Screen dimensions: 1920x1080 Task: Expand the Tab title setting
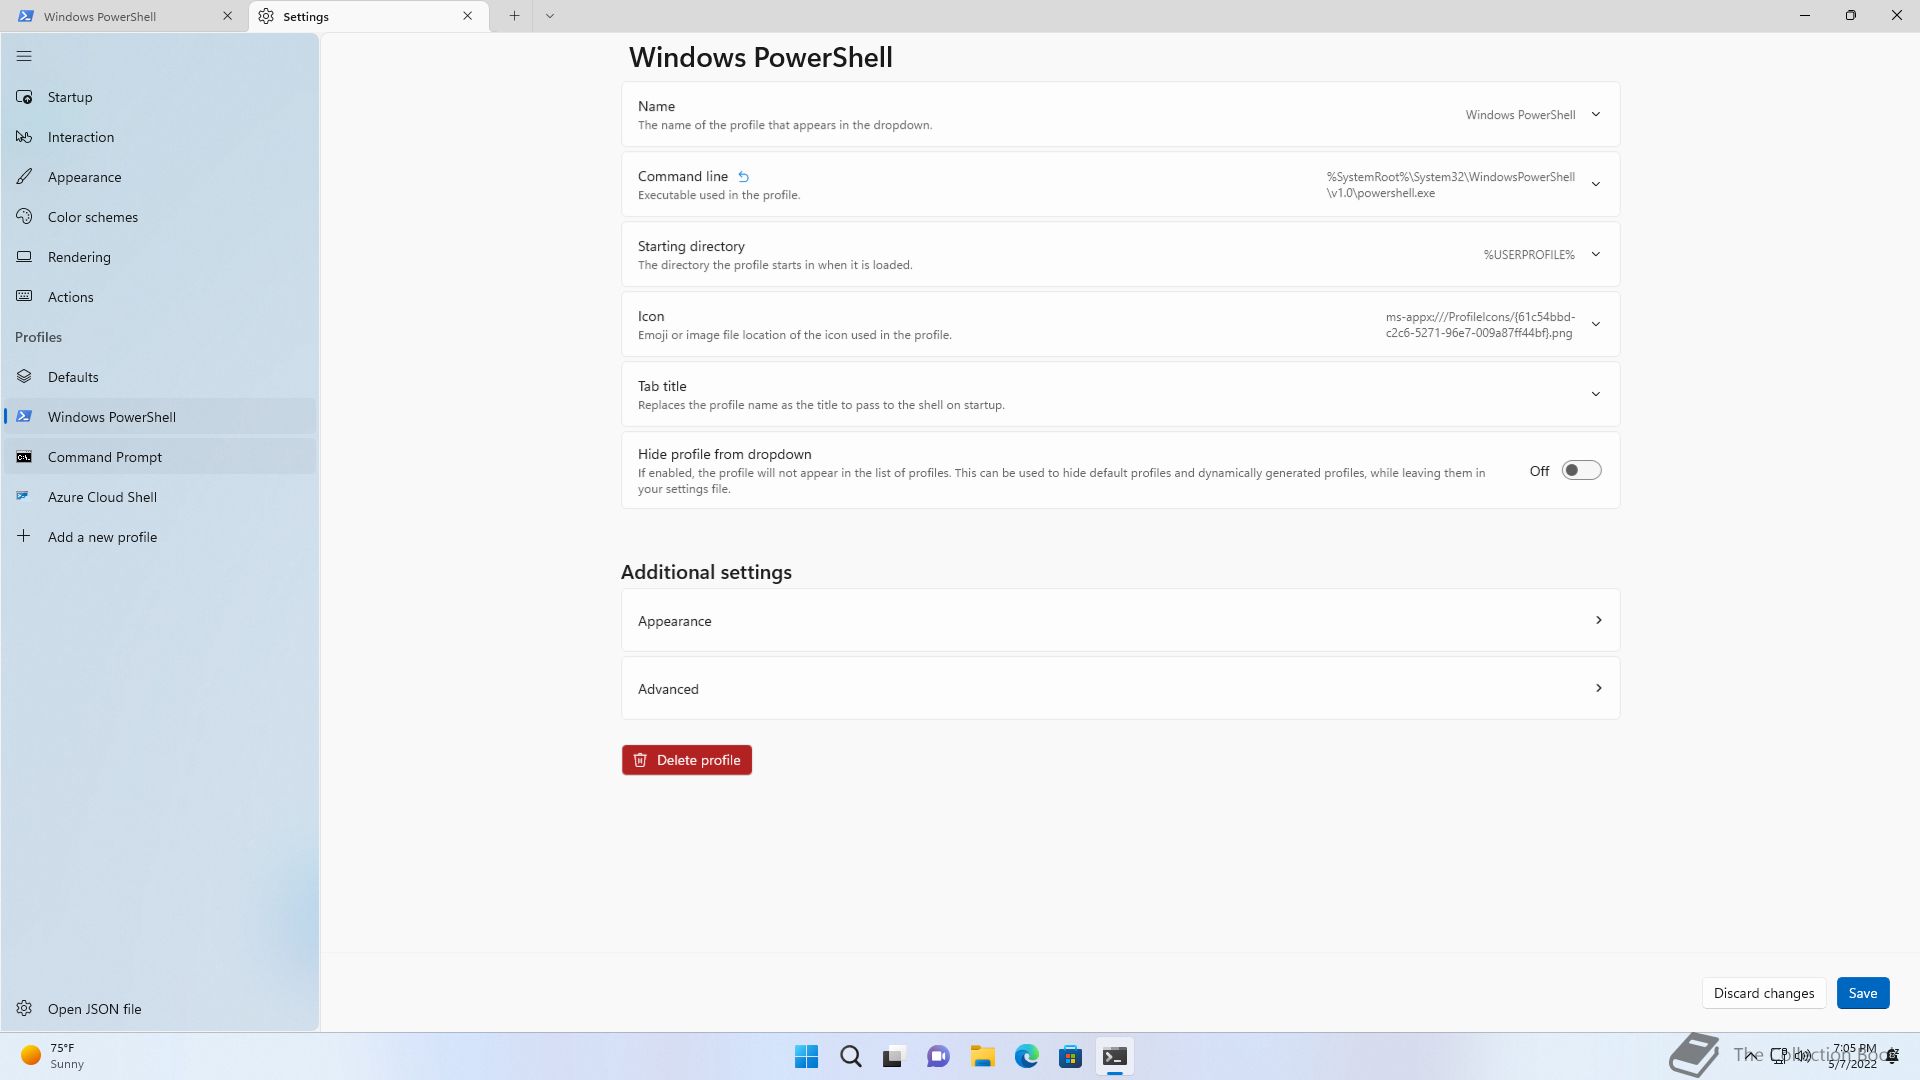click(1120, 394)
